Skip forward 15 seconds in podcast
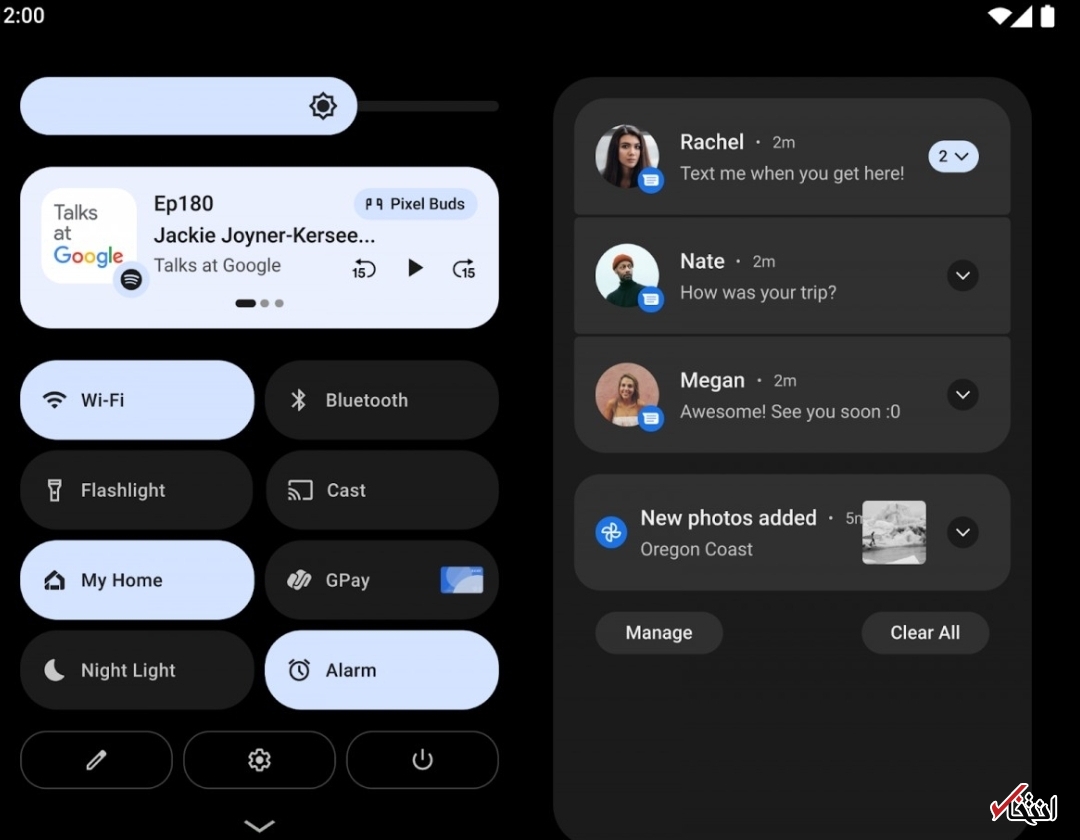Viewport: 1080px width, 840px height. 464,268
